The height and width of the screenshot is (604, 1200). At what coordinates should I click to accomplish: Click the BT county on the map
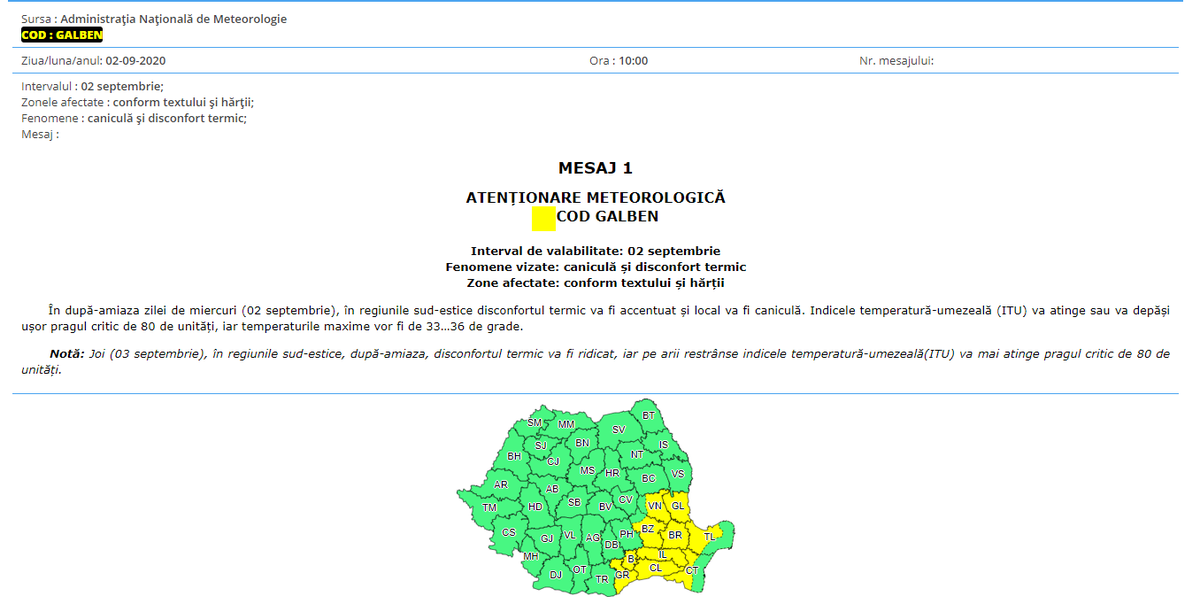point(648,416)
